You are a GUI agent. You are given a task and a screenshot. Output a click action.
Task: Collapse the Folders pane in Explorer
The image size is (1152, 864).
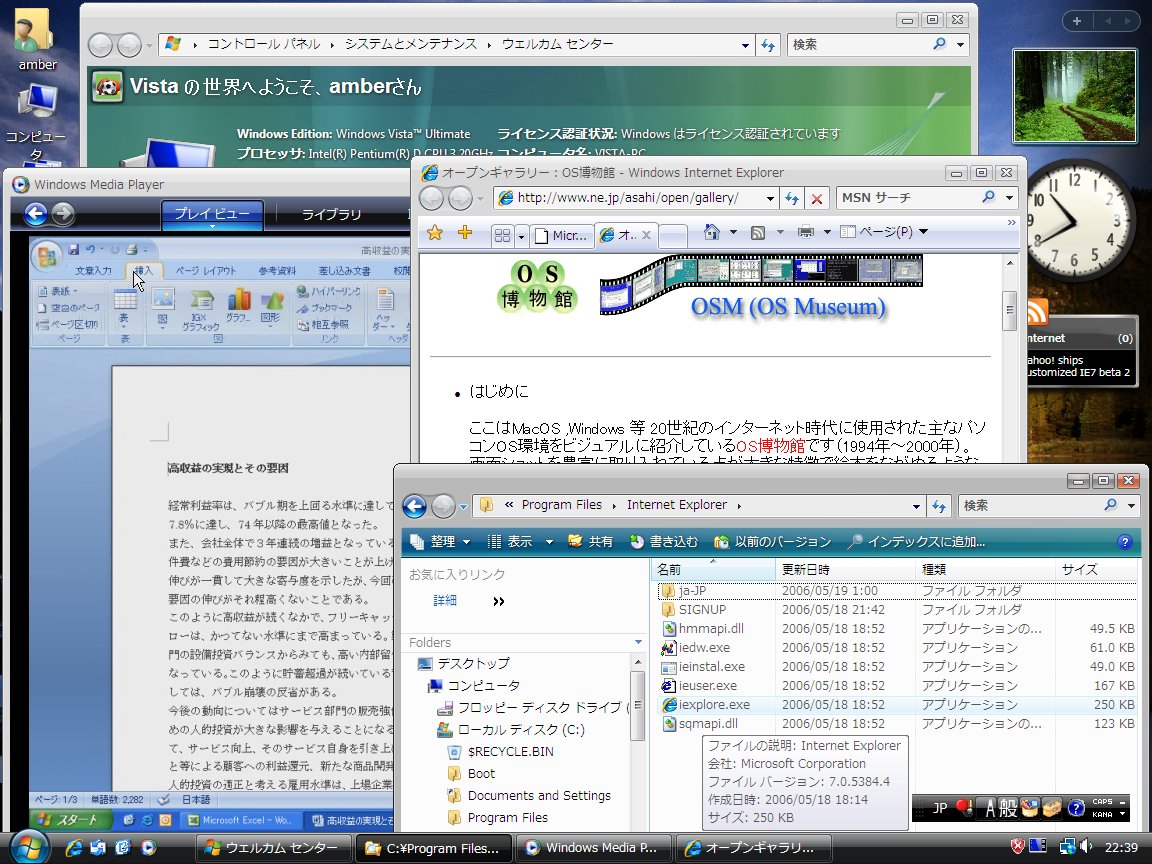tap(638, 642)
